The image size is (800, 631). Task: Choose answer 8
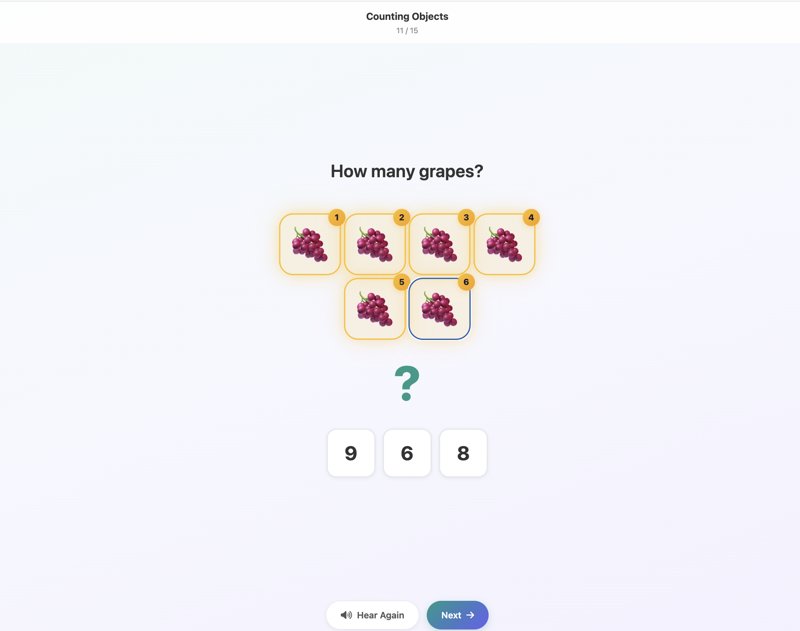[x=463, y=453]
